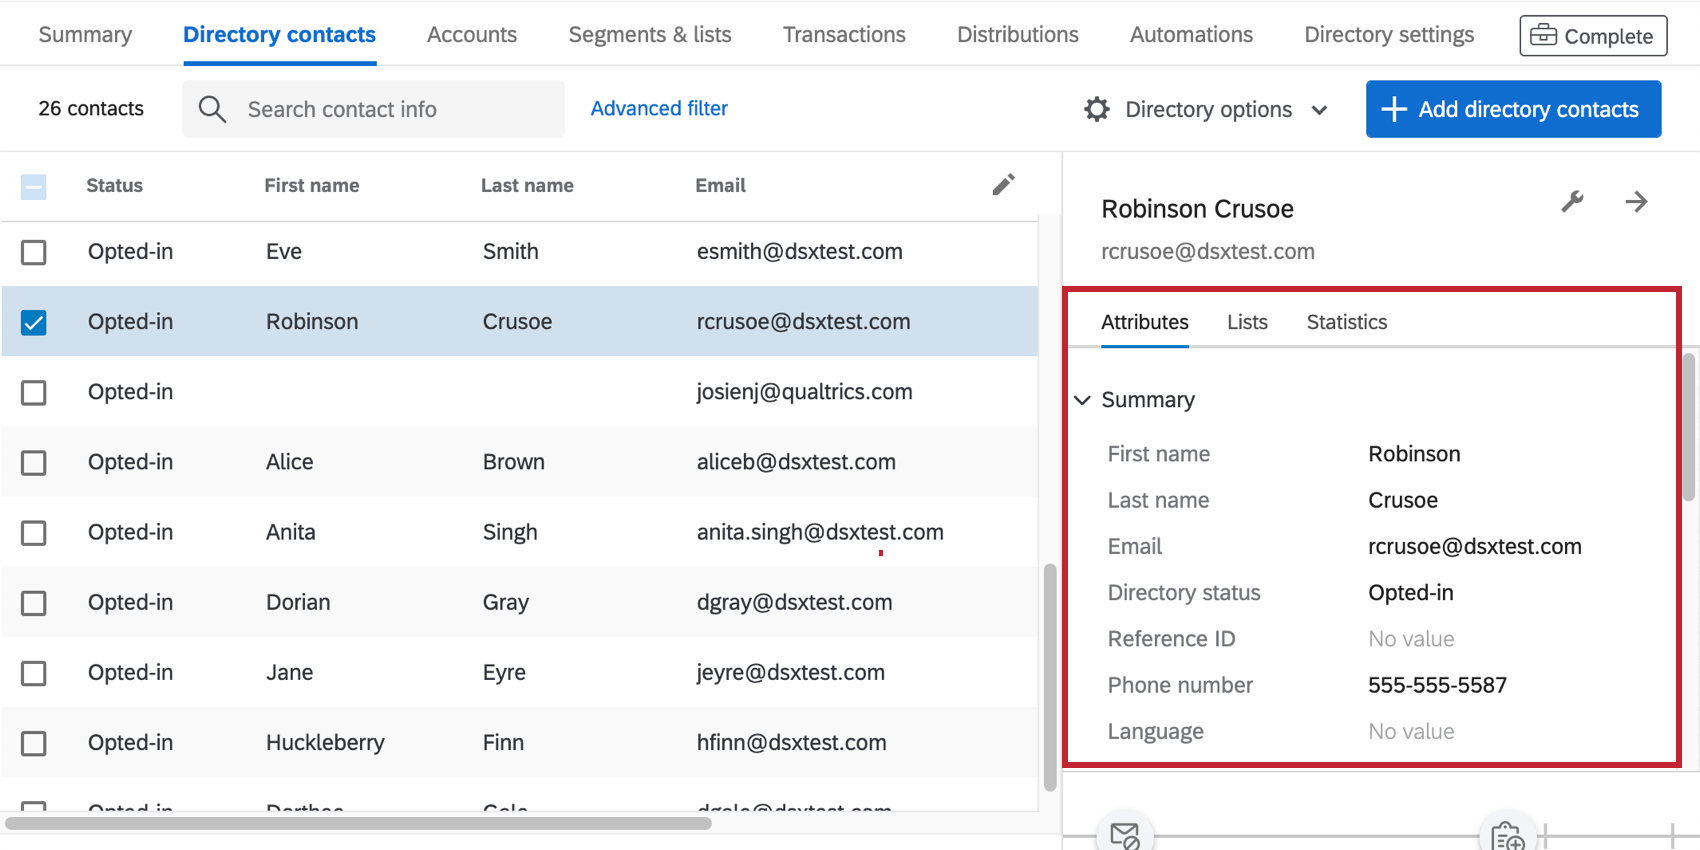Click the Add directory contacts button
Screen dimensions: 1700x850
(1514, 109)
